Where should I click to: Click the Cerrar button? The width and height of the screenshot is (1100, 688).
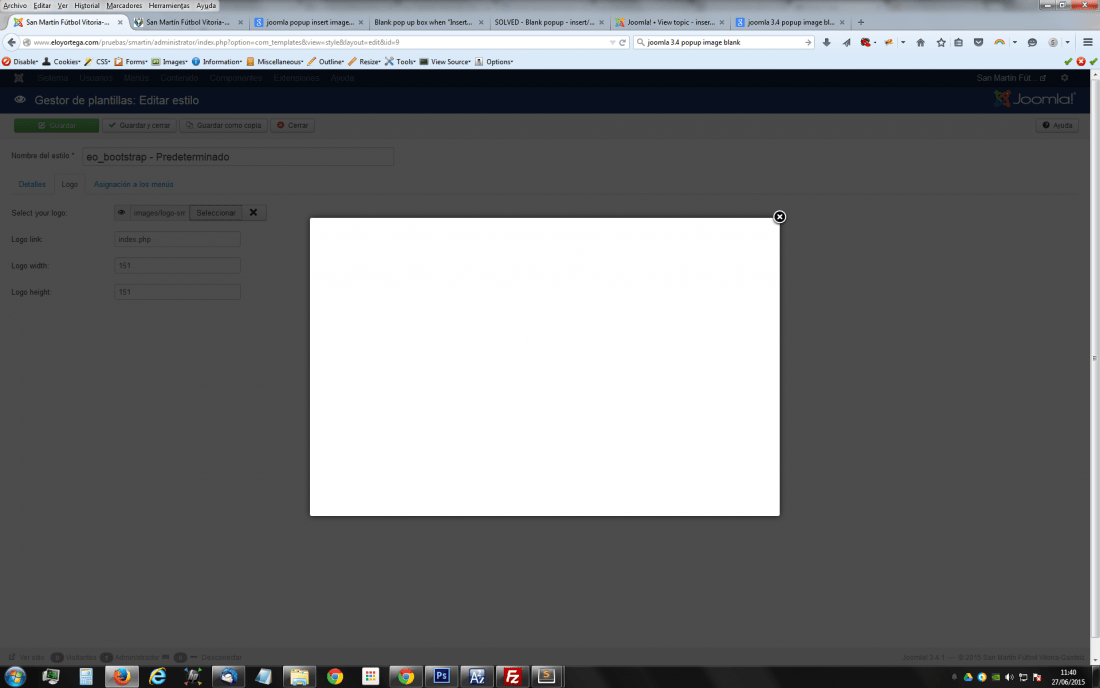[x=293, y=126]
